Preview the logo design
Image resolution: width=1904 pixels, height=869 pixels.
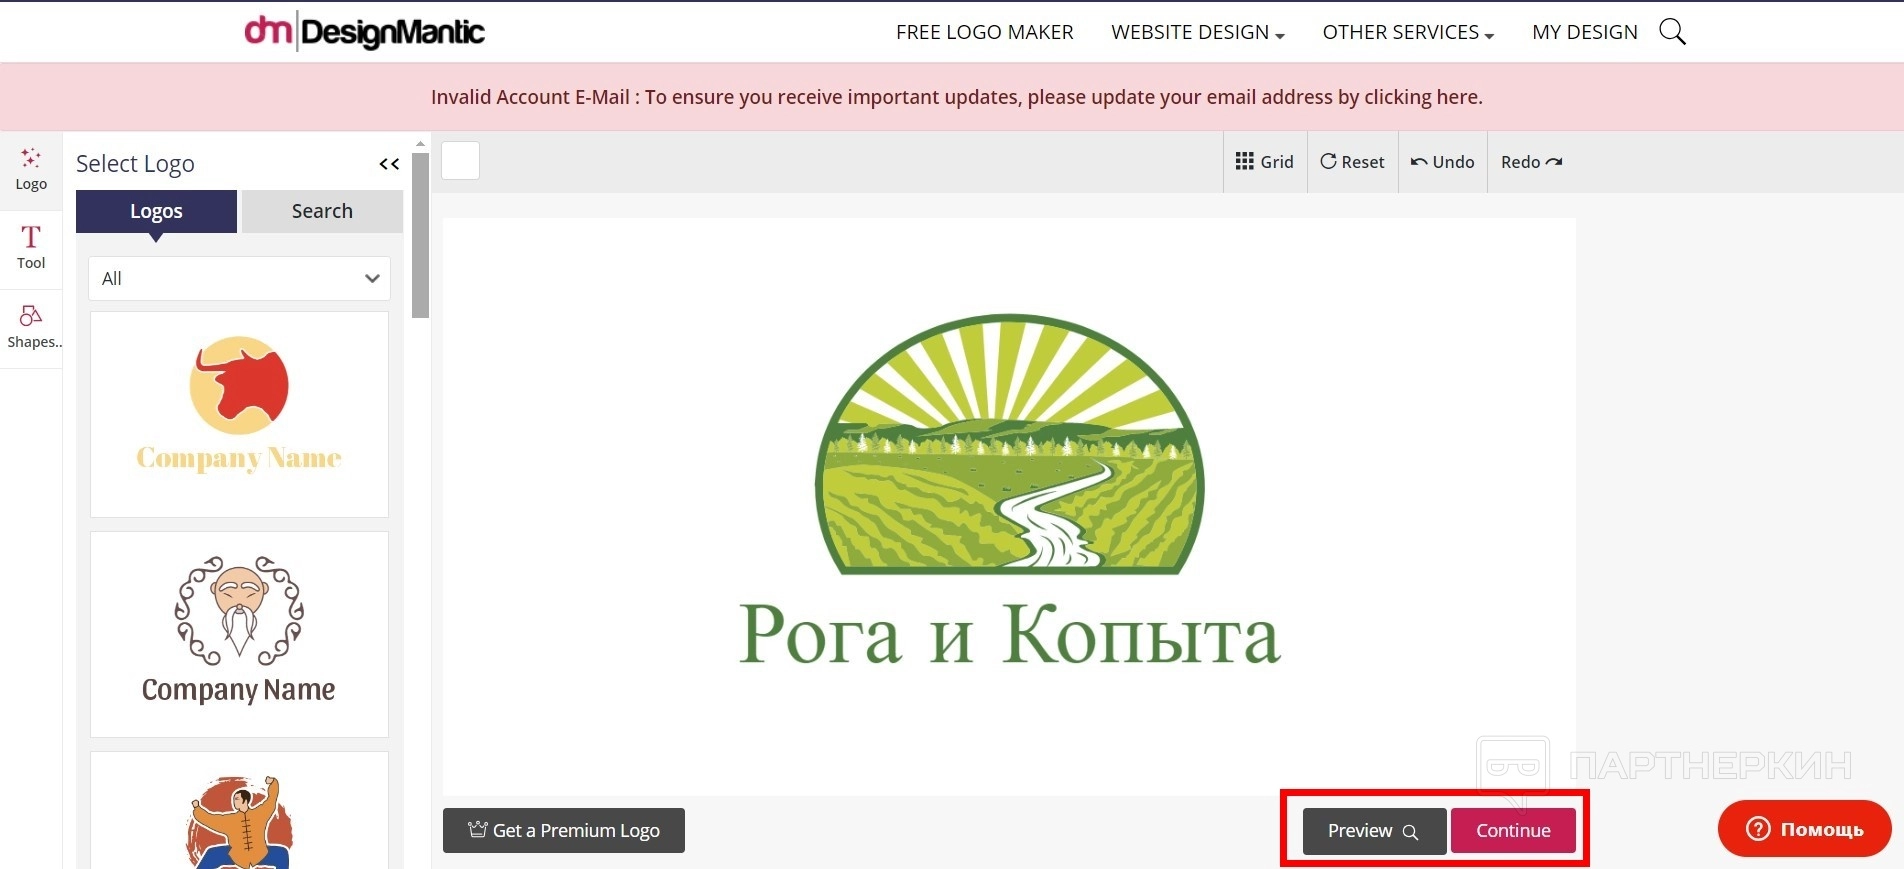point(1374,831)
